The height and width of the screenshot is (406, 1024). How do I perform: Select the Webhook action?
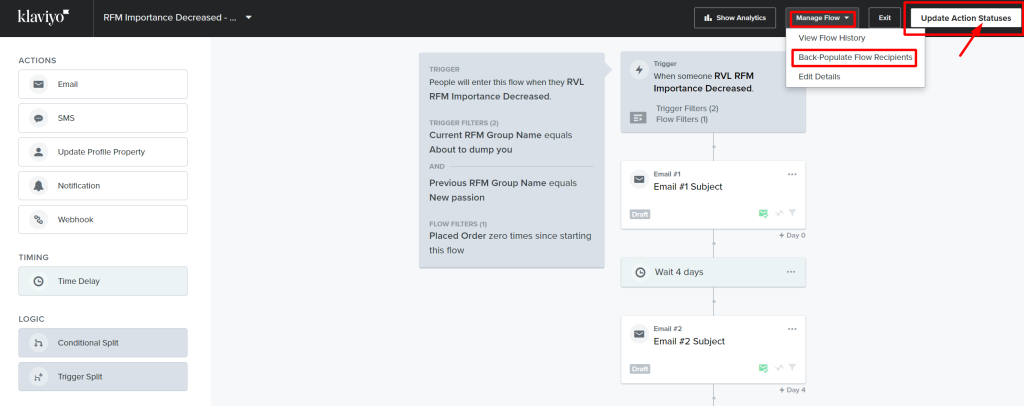click(x=102, y=219)
